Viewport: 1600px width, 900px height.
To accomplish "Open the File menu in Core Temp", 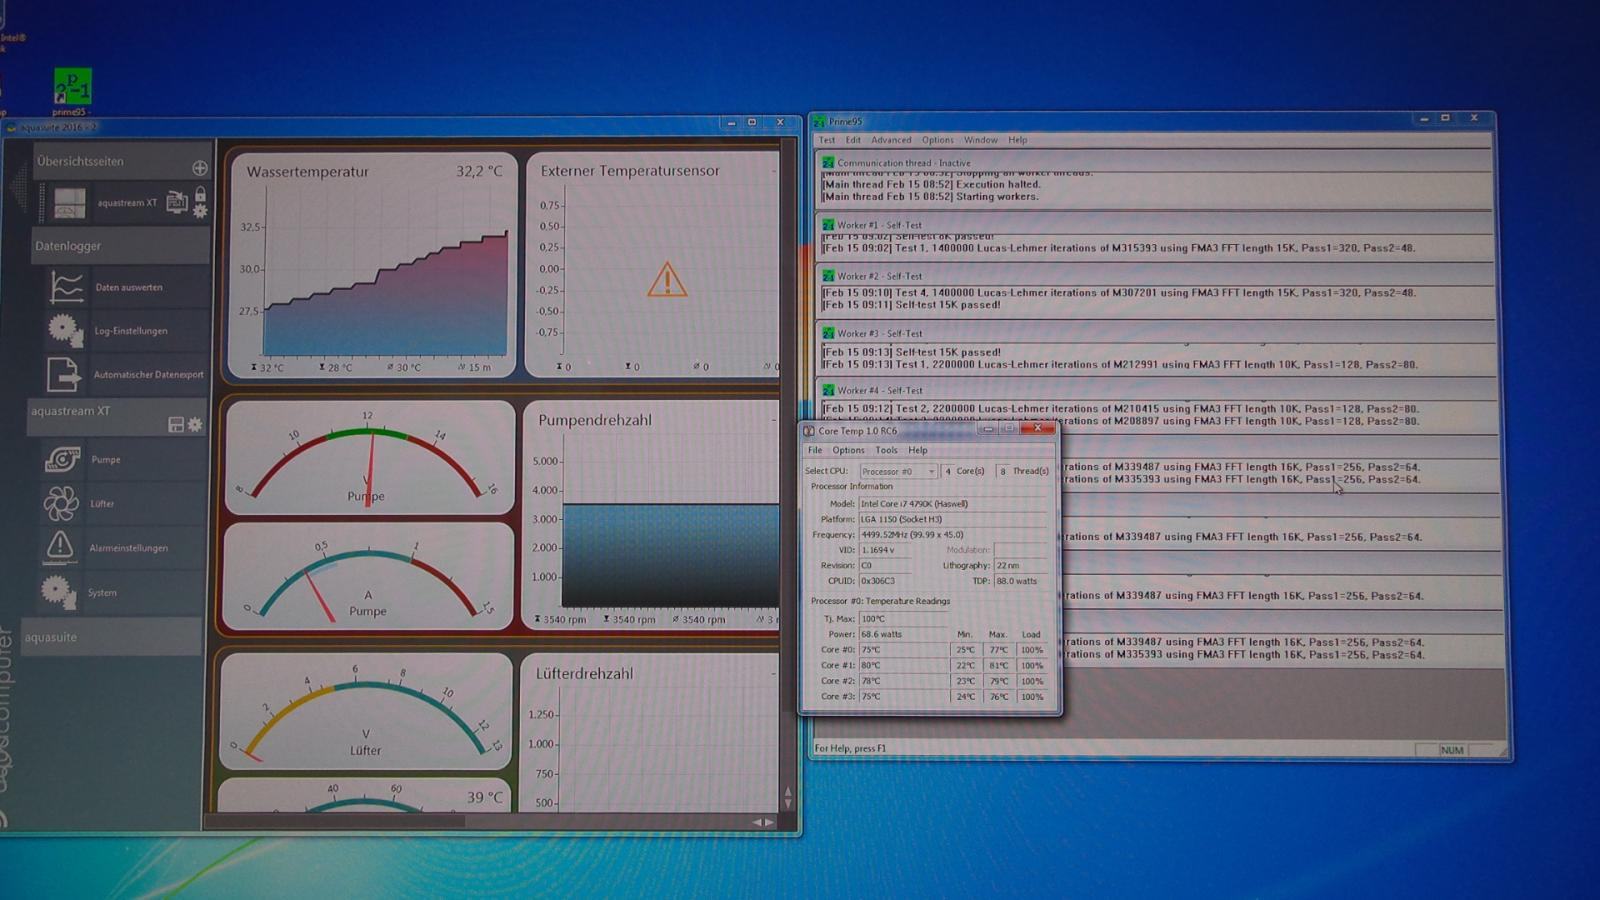I will click(x=815, y=450).
